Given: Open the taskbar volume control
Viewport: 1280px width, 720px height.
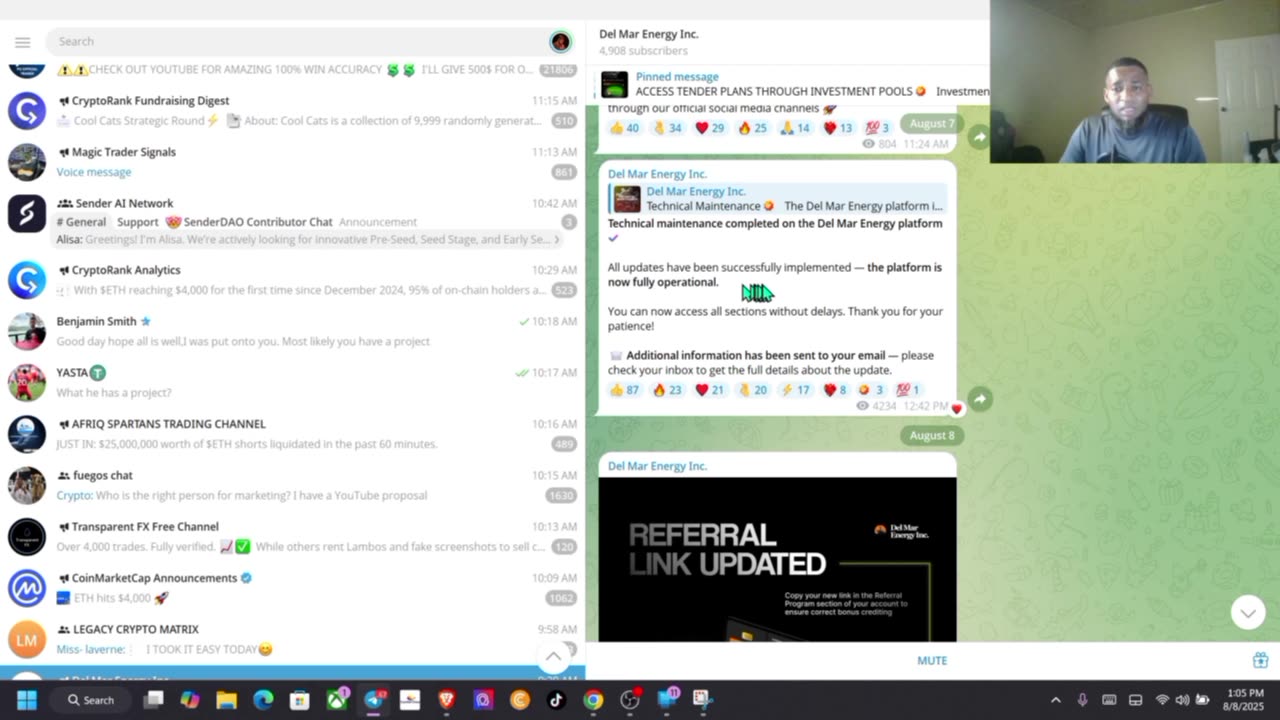Looking at the screenshot, I should click(x=1182, y=700).
